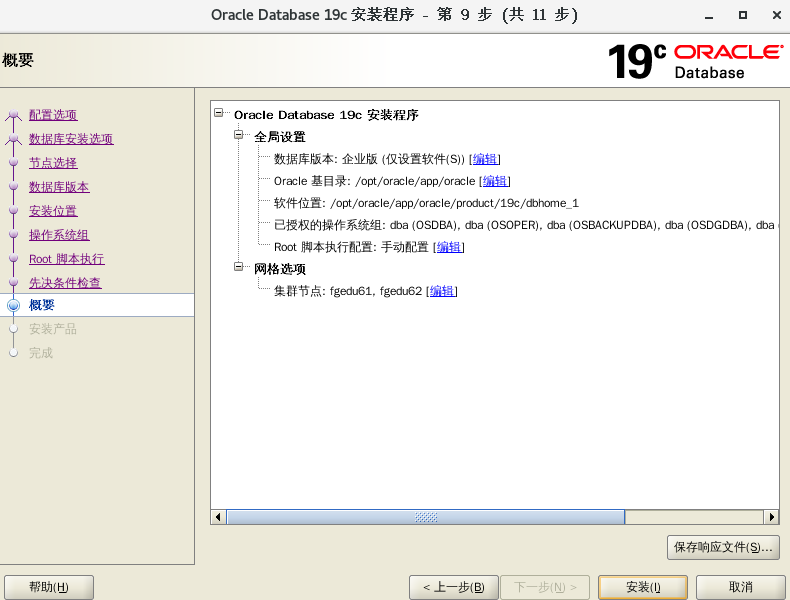
Task: Select Root 脚本执行配置: 手动配置 row text
Action: click(351, 247)
